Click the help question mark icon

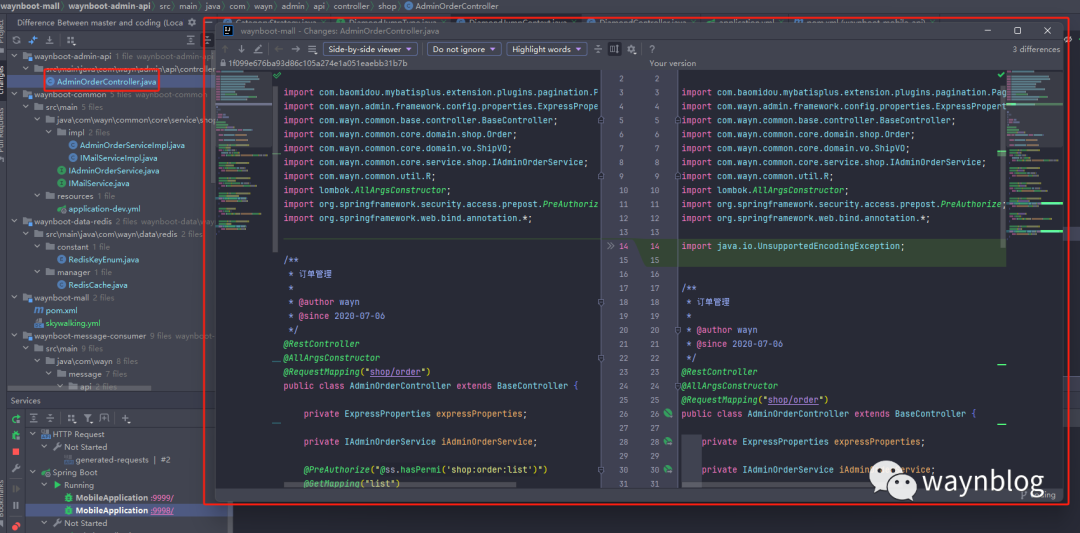pos(652,49)
